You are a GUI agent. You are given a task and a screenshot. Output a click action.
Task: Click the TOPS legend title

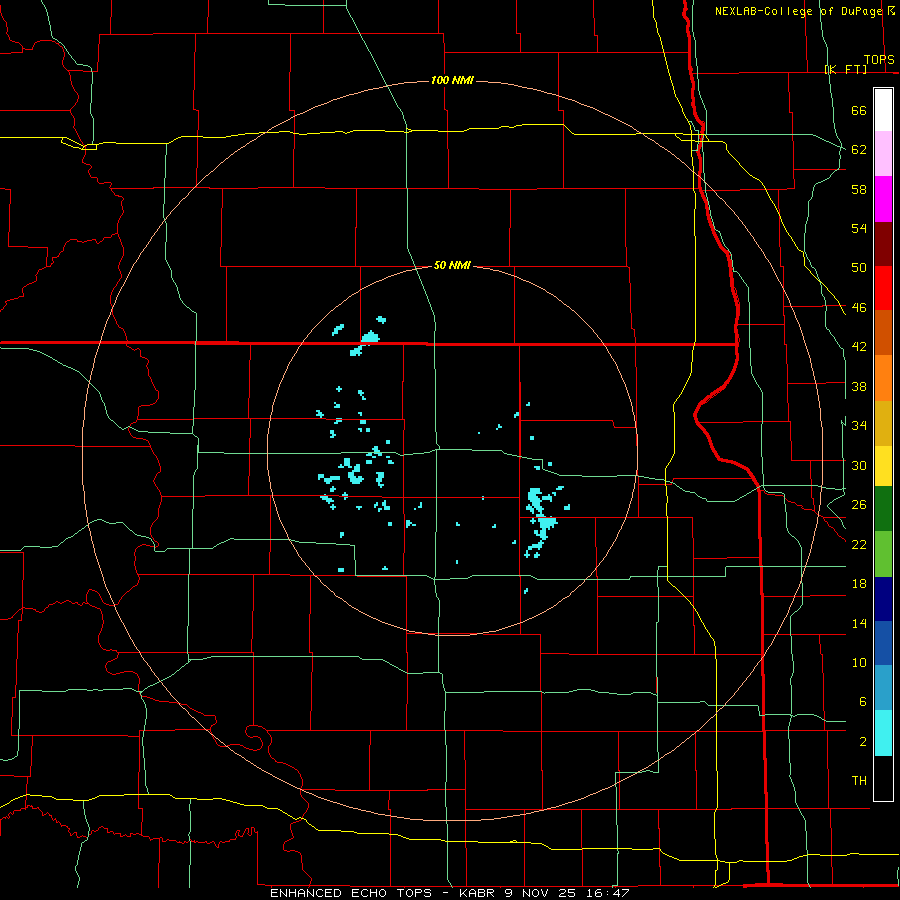pos(879,60)
